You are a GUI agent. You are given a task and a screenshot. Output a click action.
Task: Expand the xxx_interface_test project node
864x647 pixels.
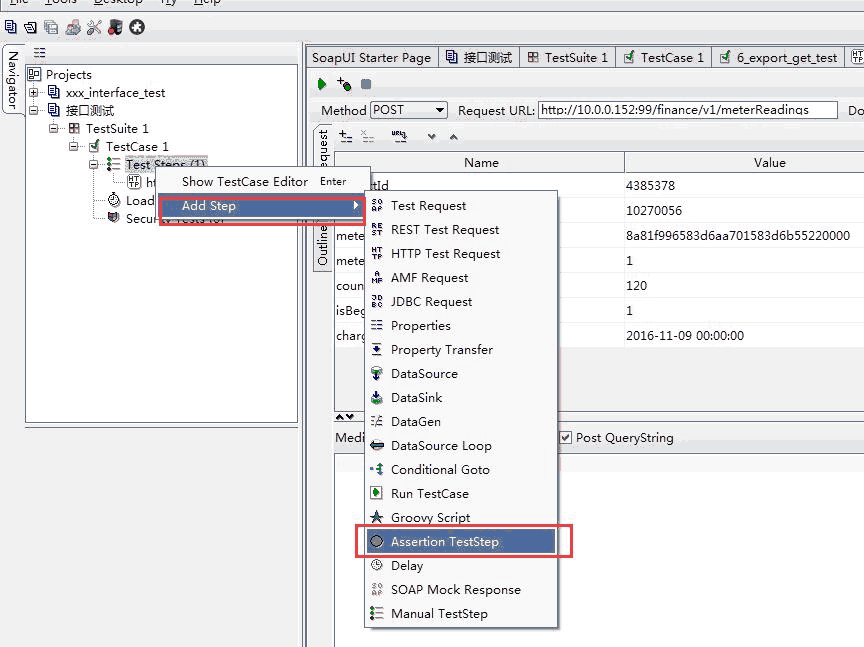[34, 93]
